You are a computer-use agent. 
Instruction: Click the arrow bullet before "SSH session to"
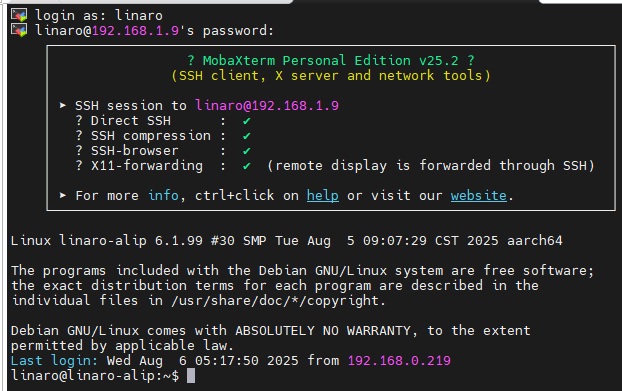click(x=62, y=105)
